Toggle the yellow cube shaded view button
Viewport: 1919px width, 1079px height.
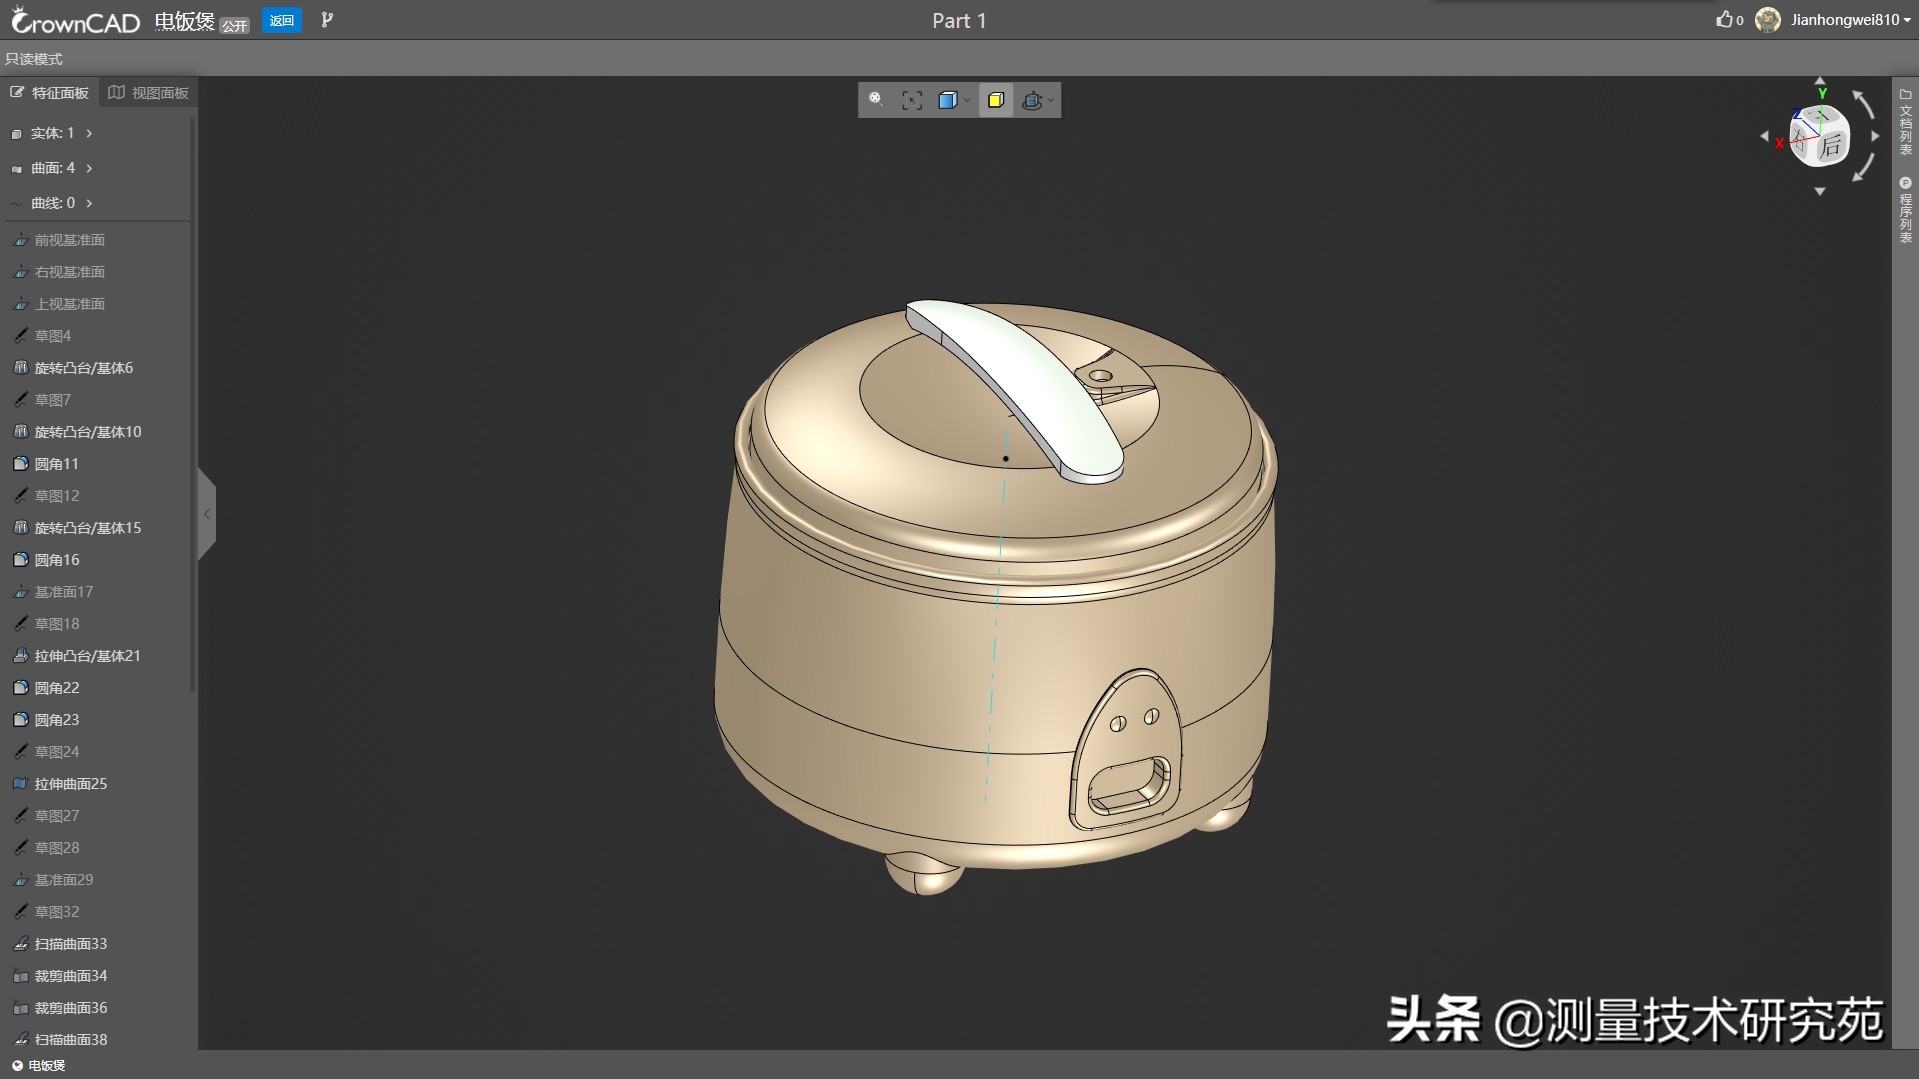click(996, 100)
